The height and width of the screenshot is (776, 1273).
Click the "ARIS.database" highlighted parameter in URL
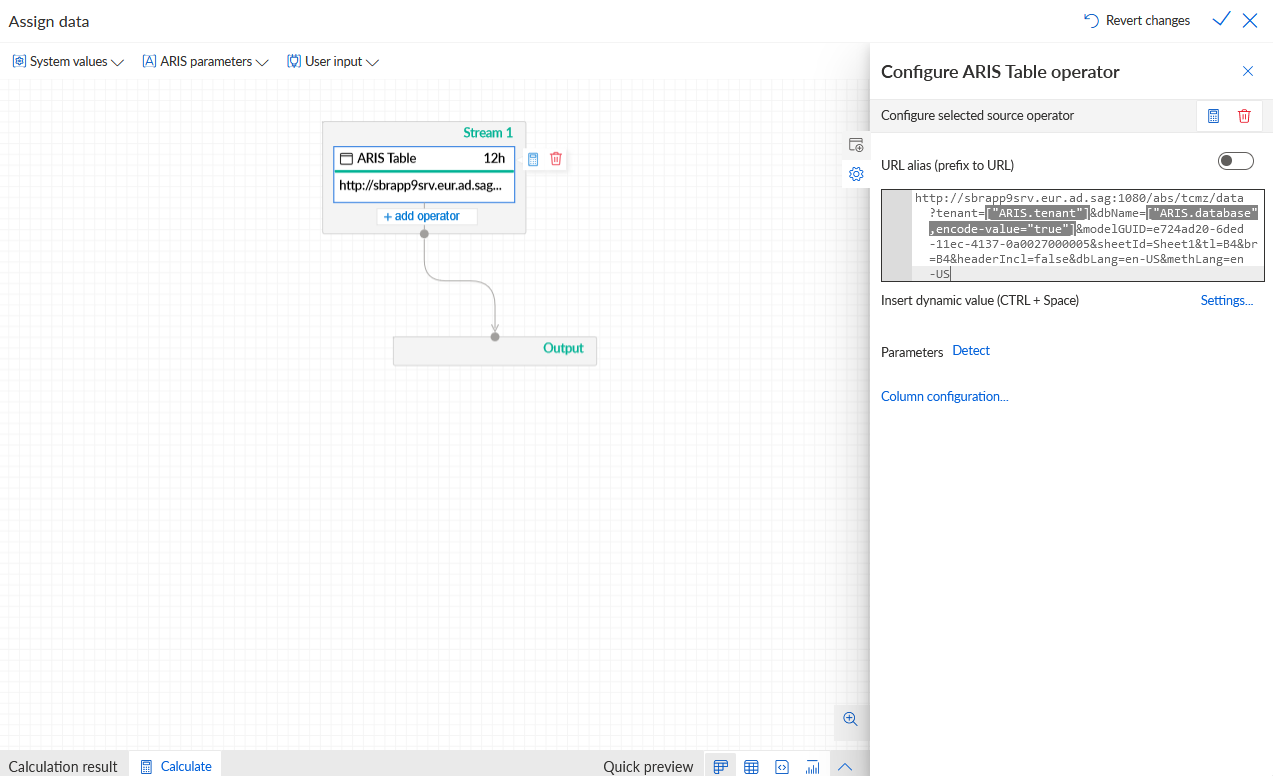(x=1203, y=213)
